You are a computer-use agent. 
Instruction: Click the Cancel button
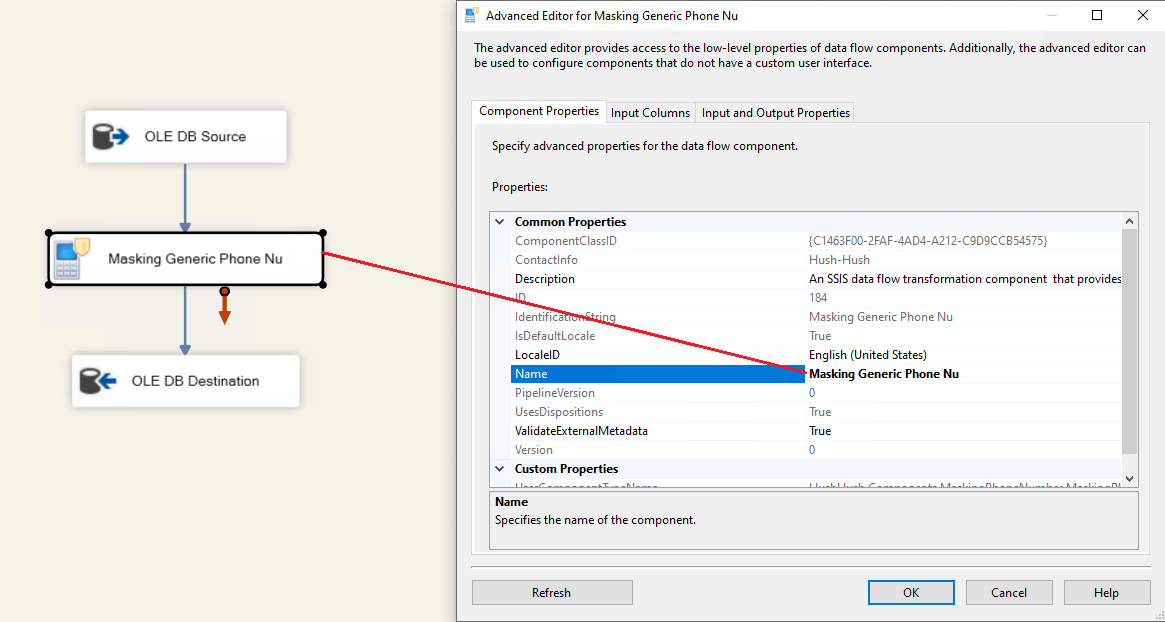pos(1008,593)
